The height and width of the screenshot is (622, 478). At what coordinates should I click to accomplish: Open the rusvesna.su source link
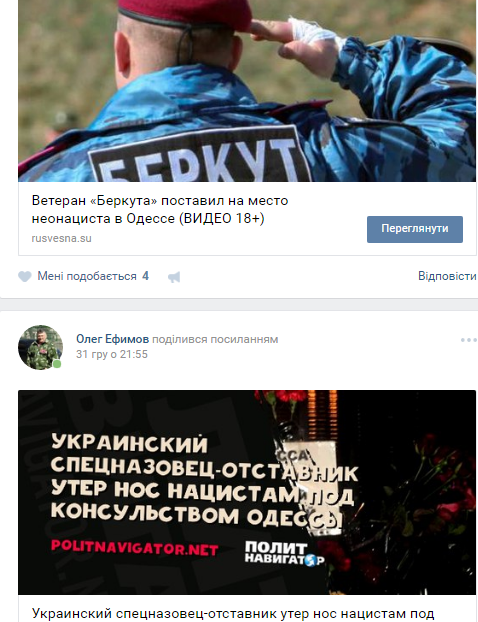(61, 238)
